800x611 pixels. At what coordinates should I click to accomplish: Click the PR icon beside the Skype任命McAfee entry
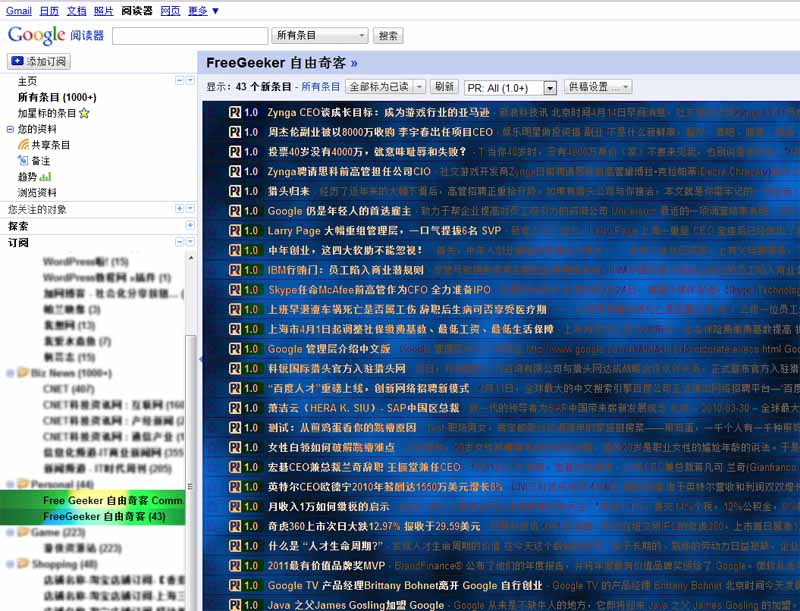(x=235, y=290)
